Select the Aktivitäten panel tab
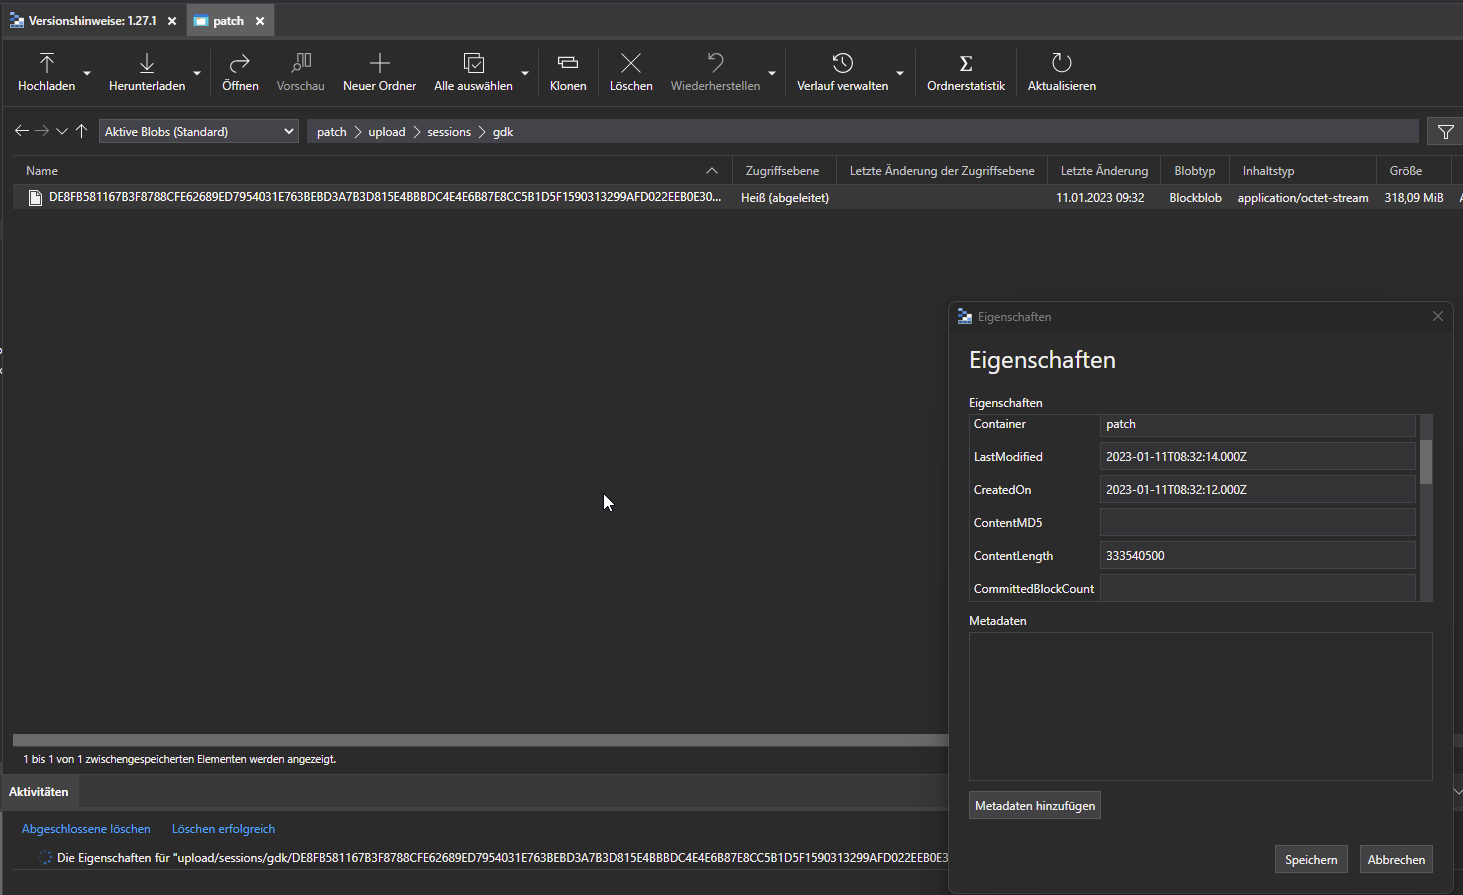 (x=38, y=791)
